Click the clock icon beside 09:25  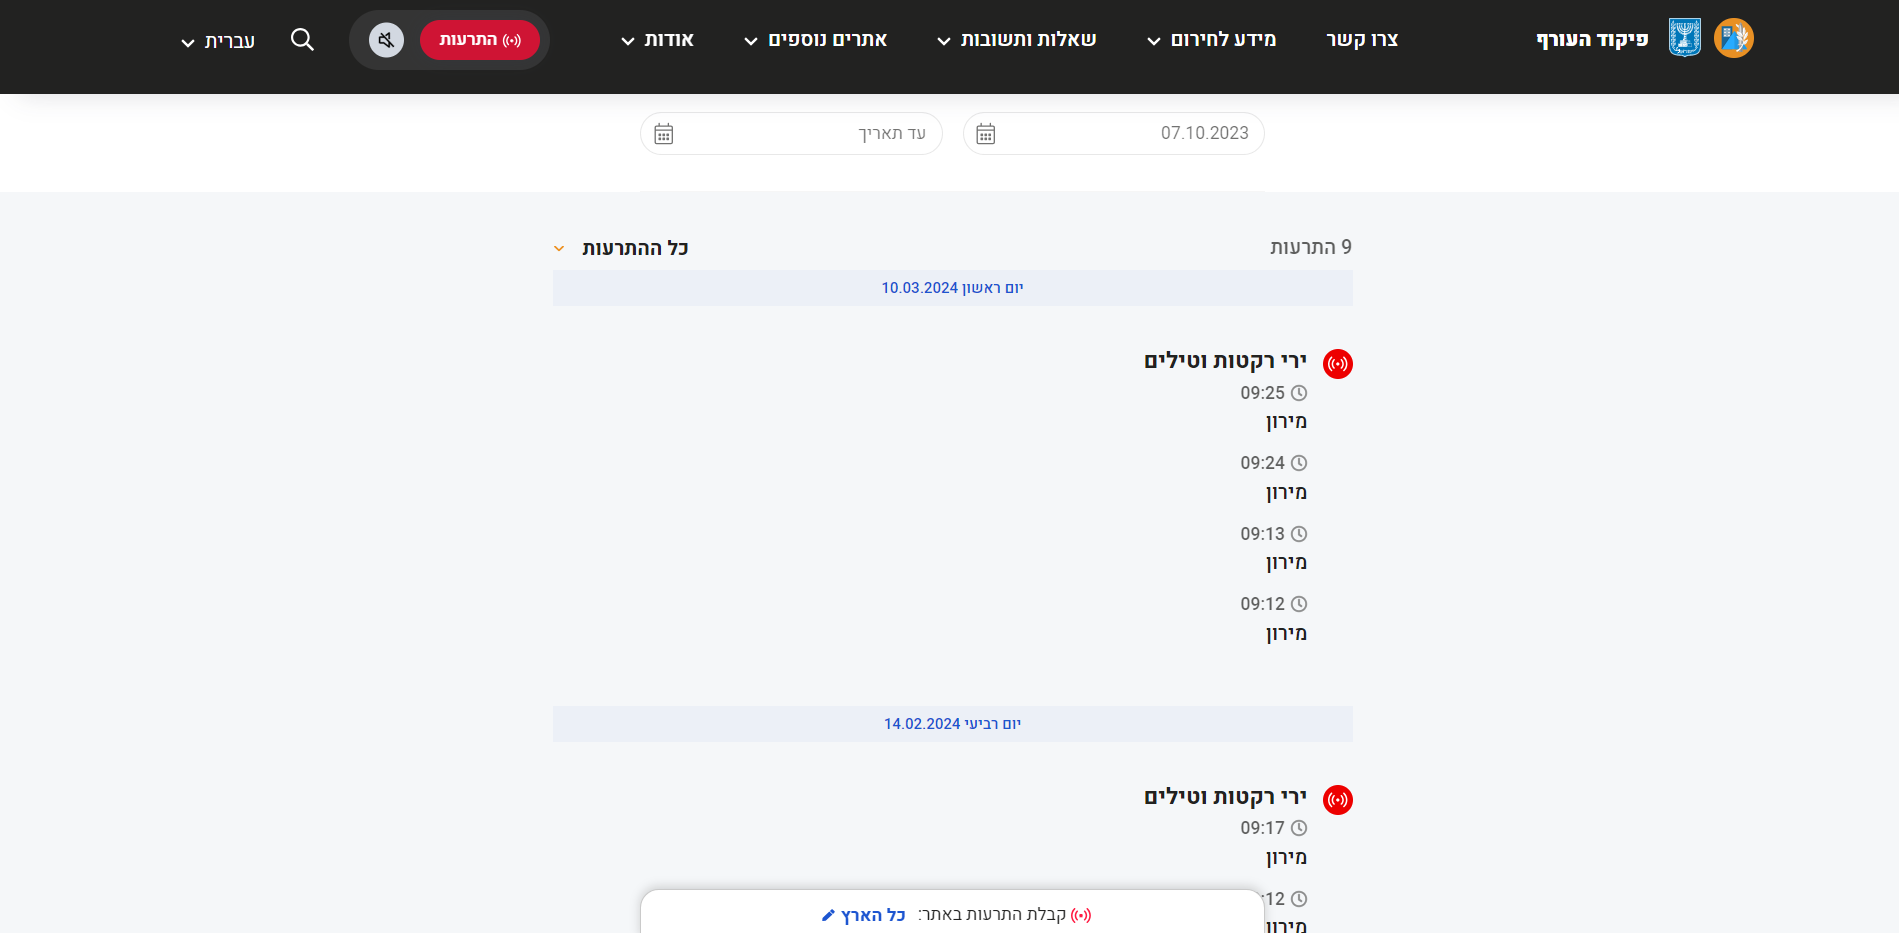tap(1299, 394)
